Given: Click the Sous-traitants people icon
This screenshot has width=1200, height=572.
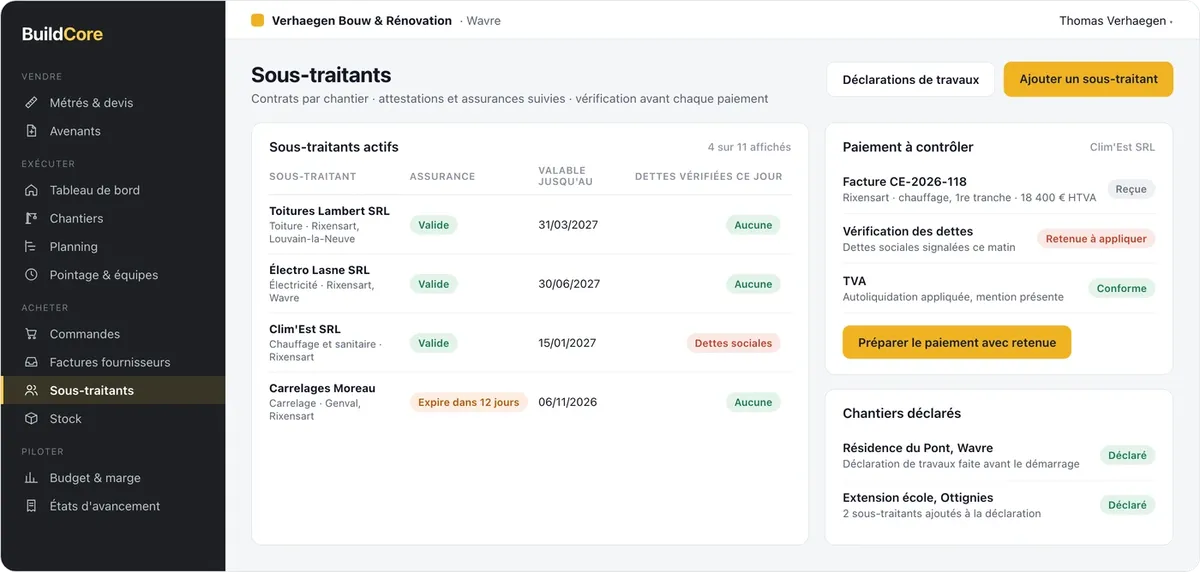Looking at the screenshot, I should [31, 390].
